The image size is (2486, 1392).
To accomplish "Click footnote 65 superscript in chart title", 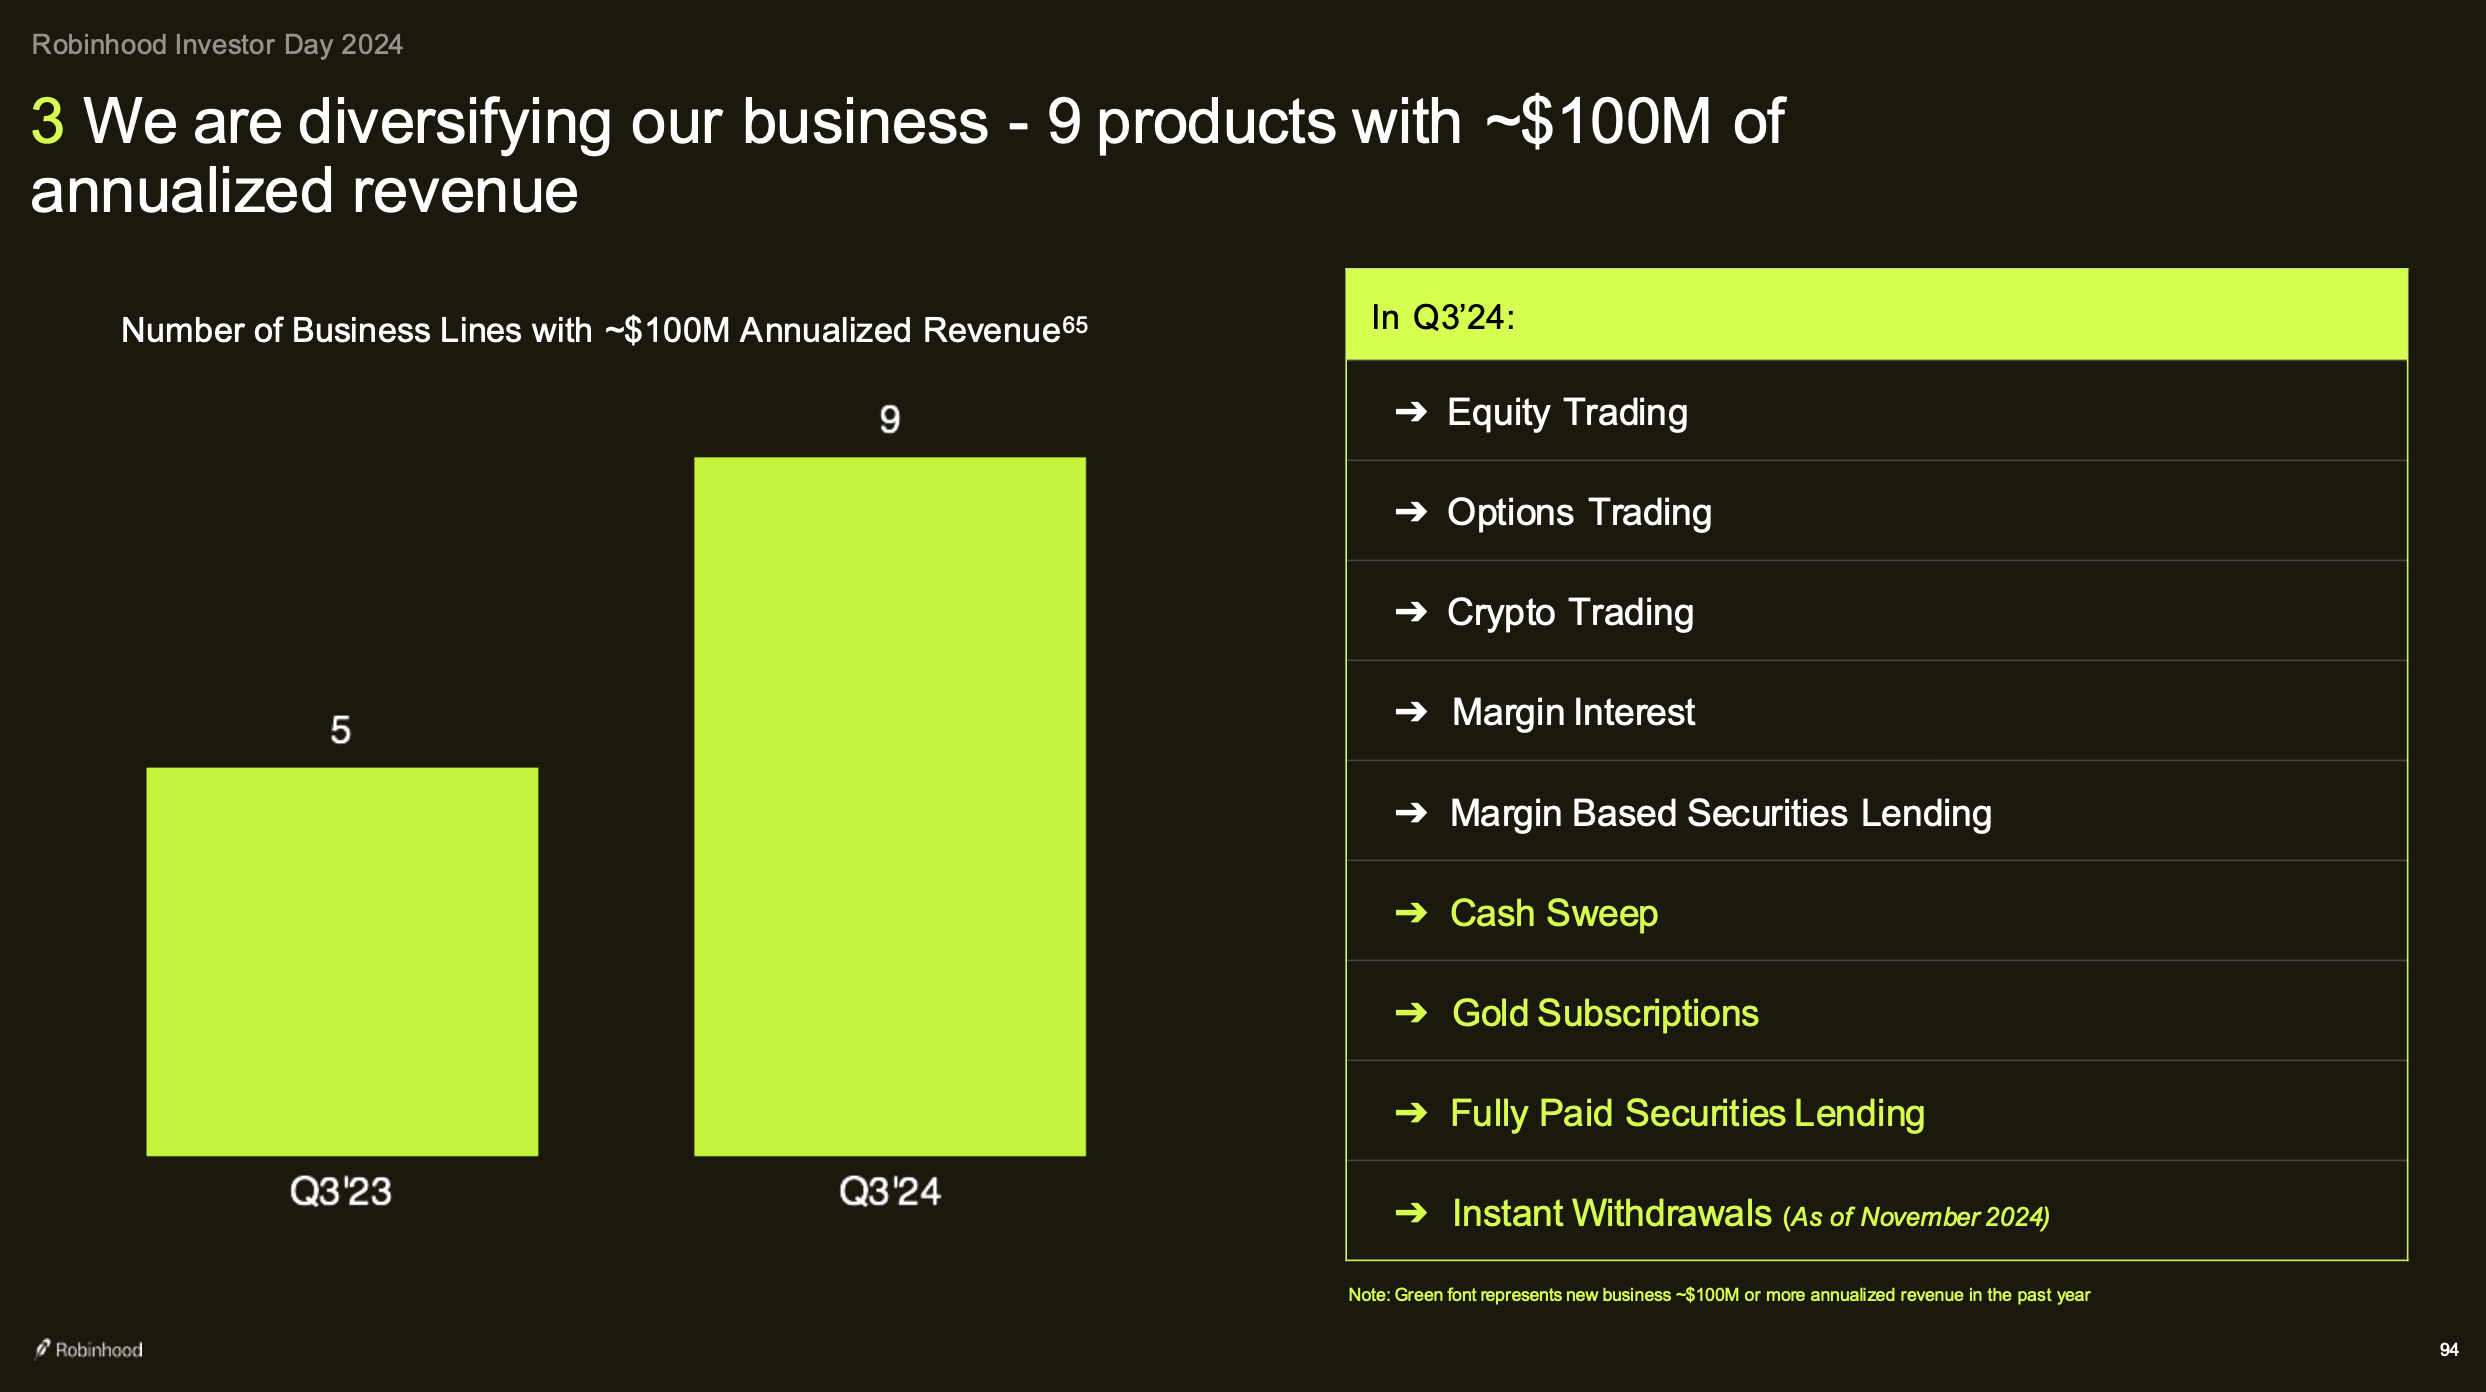I will tap(1075, 325).
